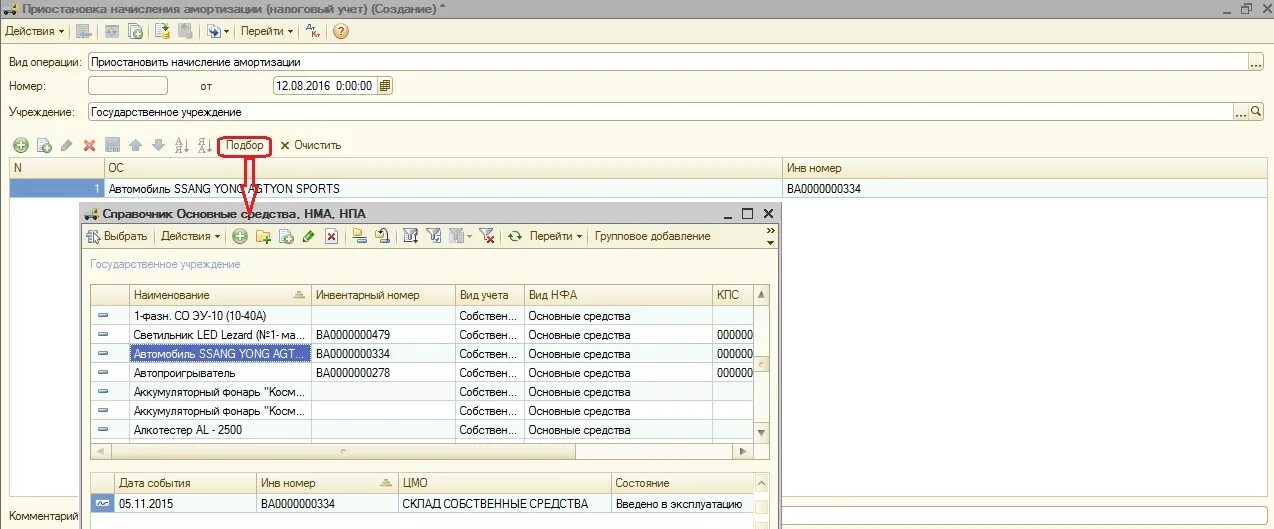Click the Подбор button
The height and width of the screenshot is (529, 1274).
click(245, 145)
